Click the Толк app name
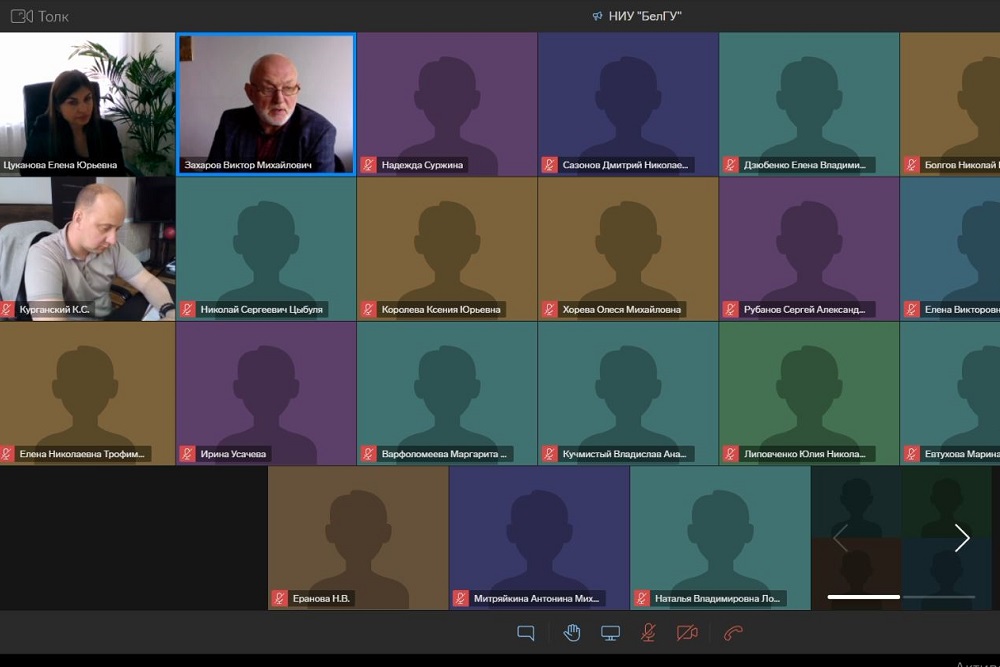The height and width of the screenshot is (667, 1000). 53,16
